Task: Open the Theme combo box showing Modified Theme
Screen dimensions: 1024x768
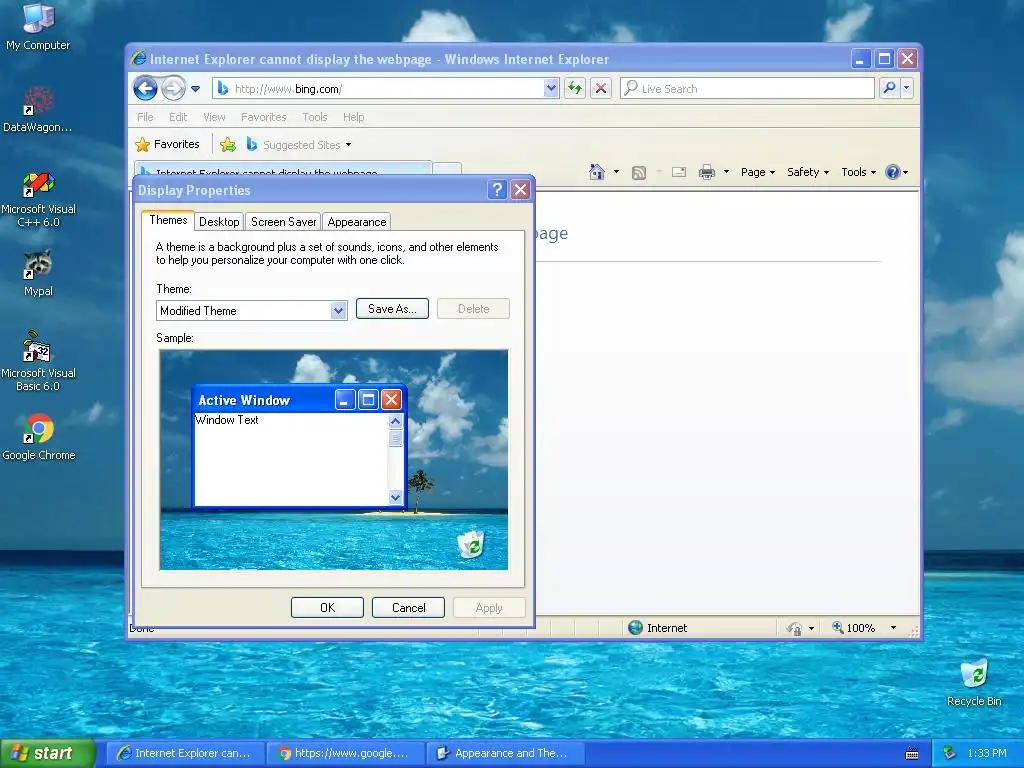Action: pyautogui.click(x=251, y=310)
